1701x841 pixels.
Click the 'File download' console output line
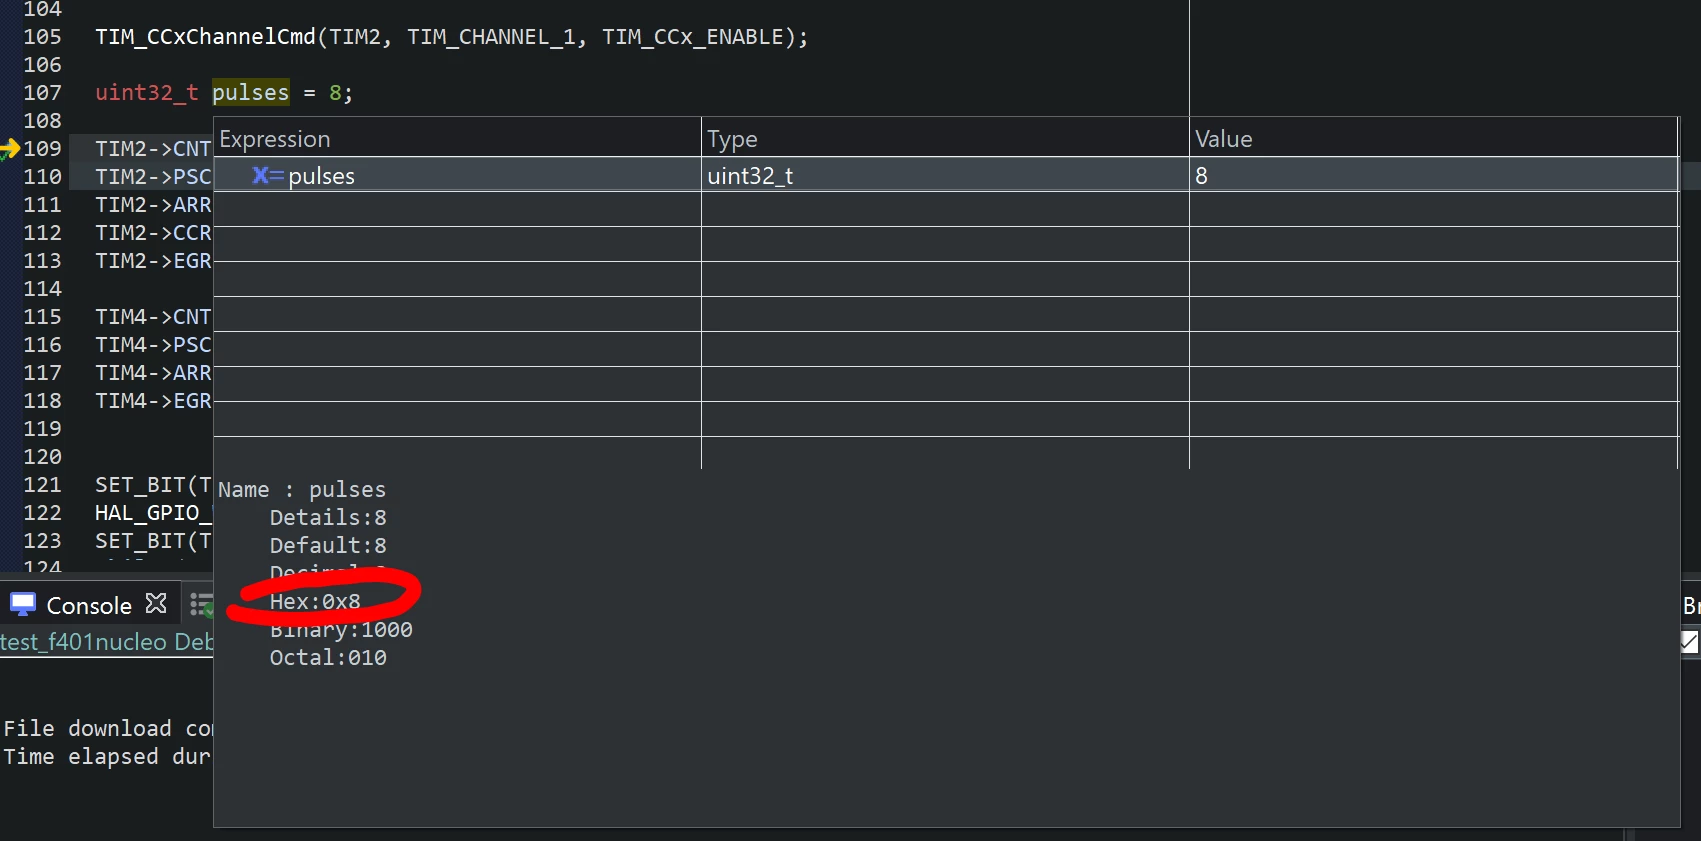point(108,729)
